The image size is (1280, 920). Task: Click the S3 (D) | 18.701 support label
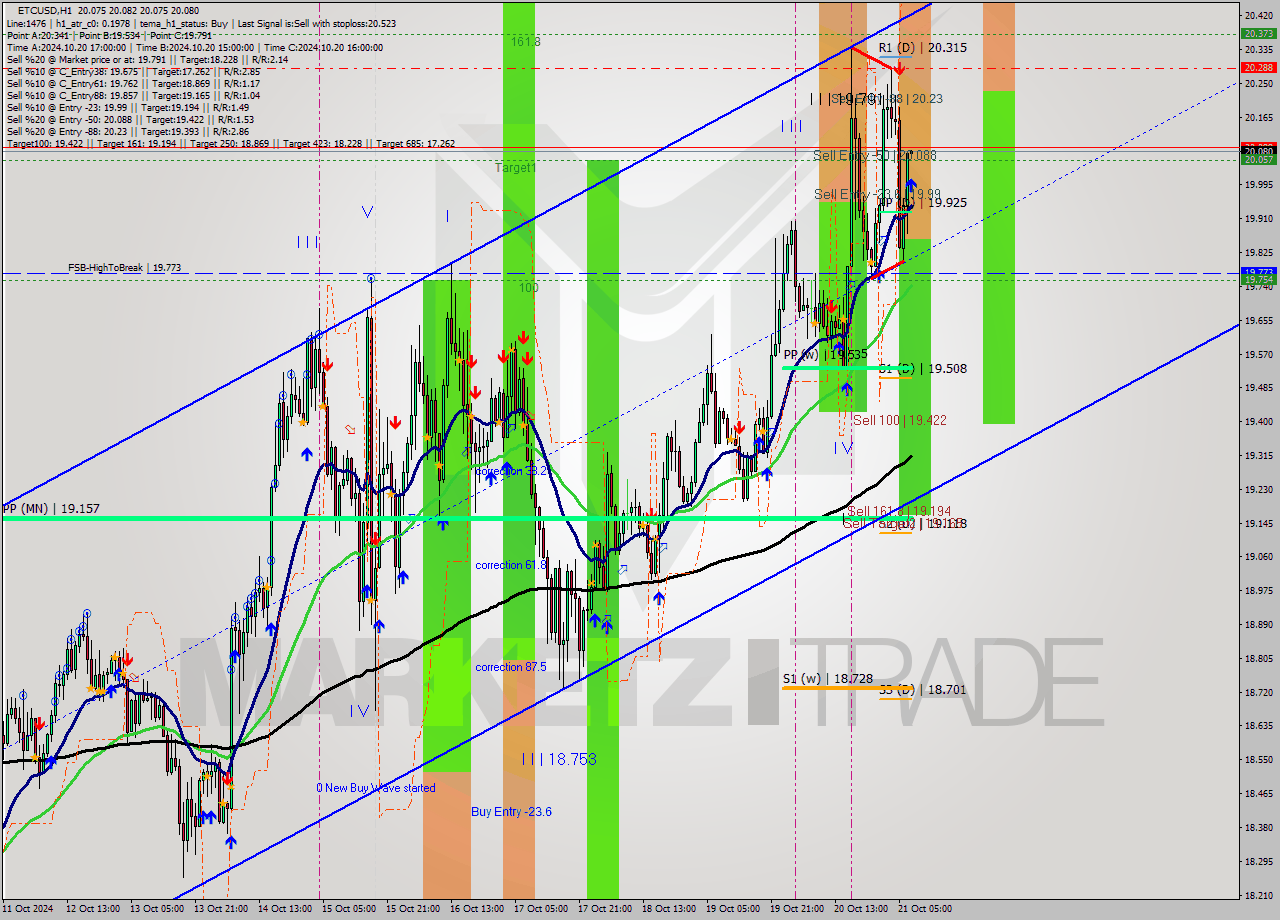click(922, 690)
